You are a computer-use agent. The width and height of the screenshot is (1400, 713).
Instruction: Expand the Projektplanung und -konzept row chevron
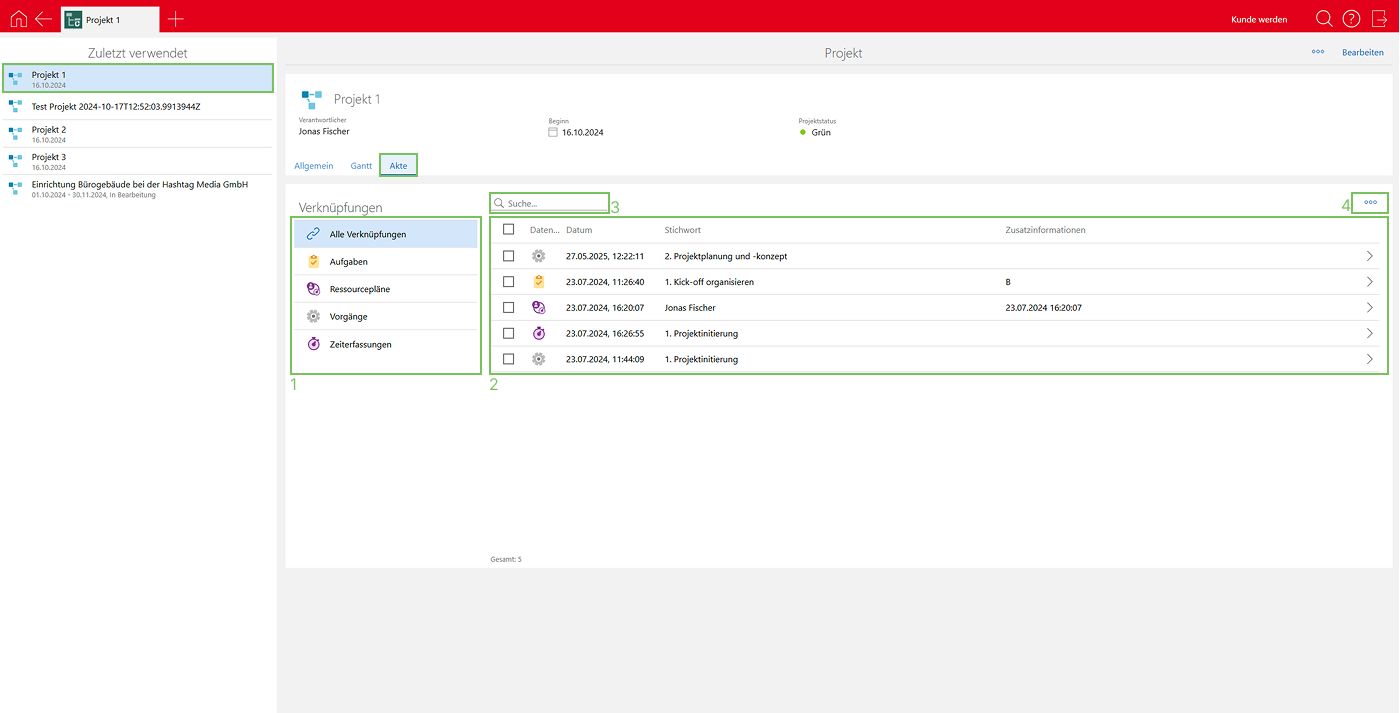point(1369,256)
